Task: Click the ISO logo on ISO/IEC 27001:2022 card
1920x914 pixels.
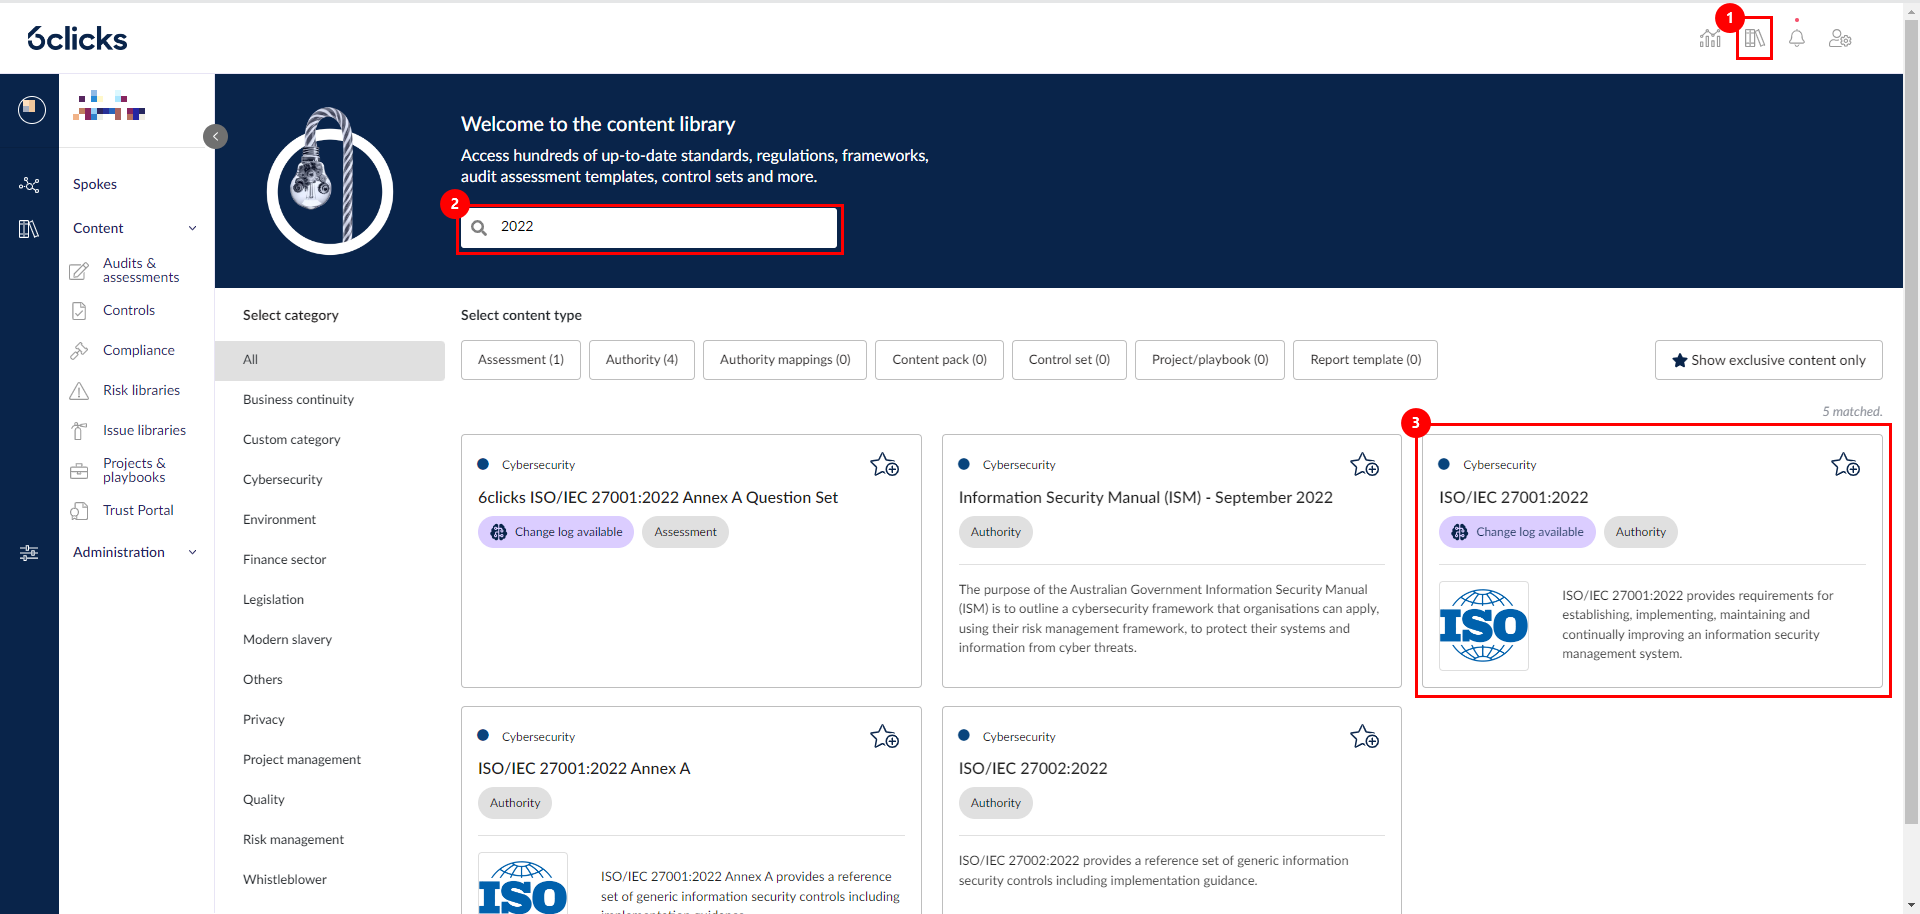Action: click(x=1484, y=626)
